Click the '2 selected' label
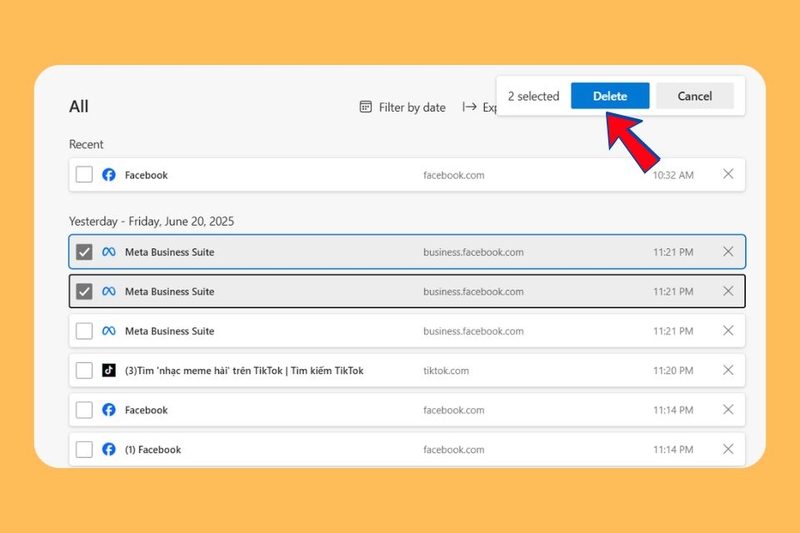This screenshot has width=800, height=533. 533,96
